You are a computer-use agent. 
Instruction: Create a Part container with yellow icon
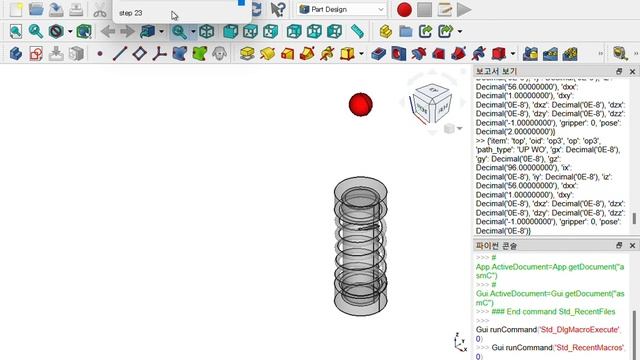[386, 31]
